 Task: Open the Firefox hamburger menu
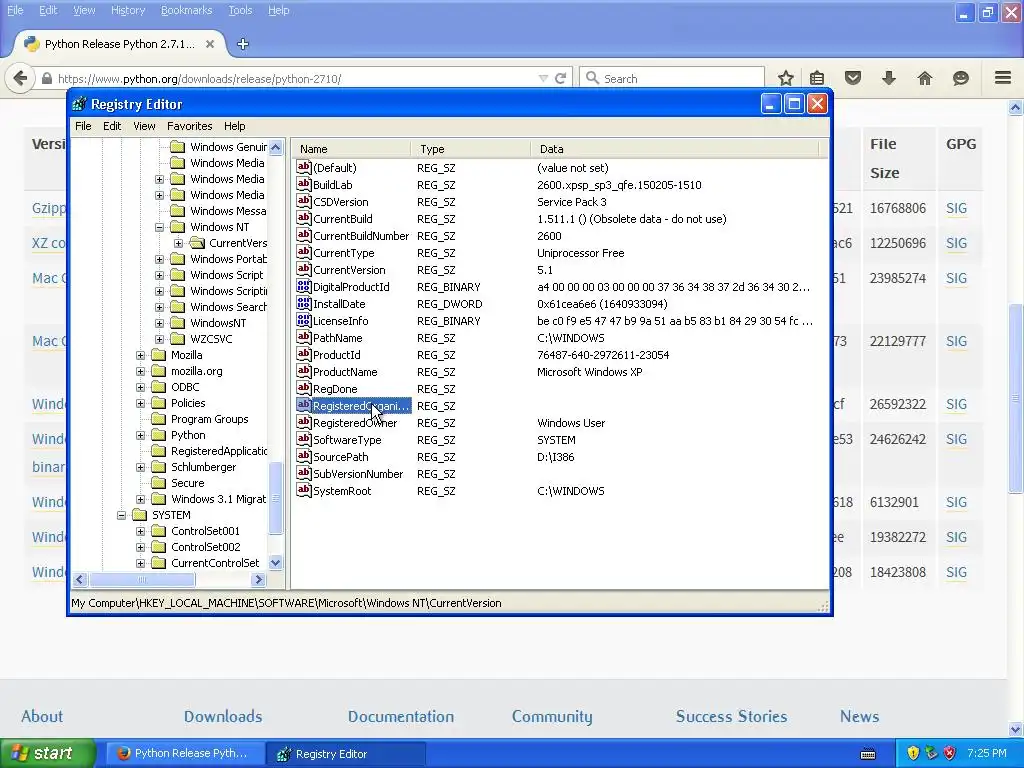(1003, 78)
